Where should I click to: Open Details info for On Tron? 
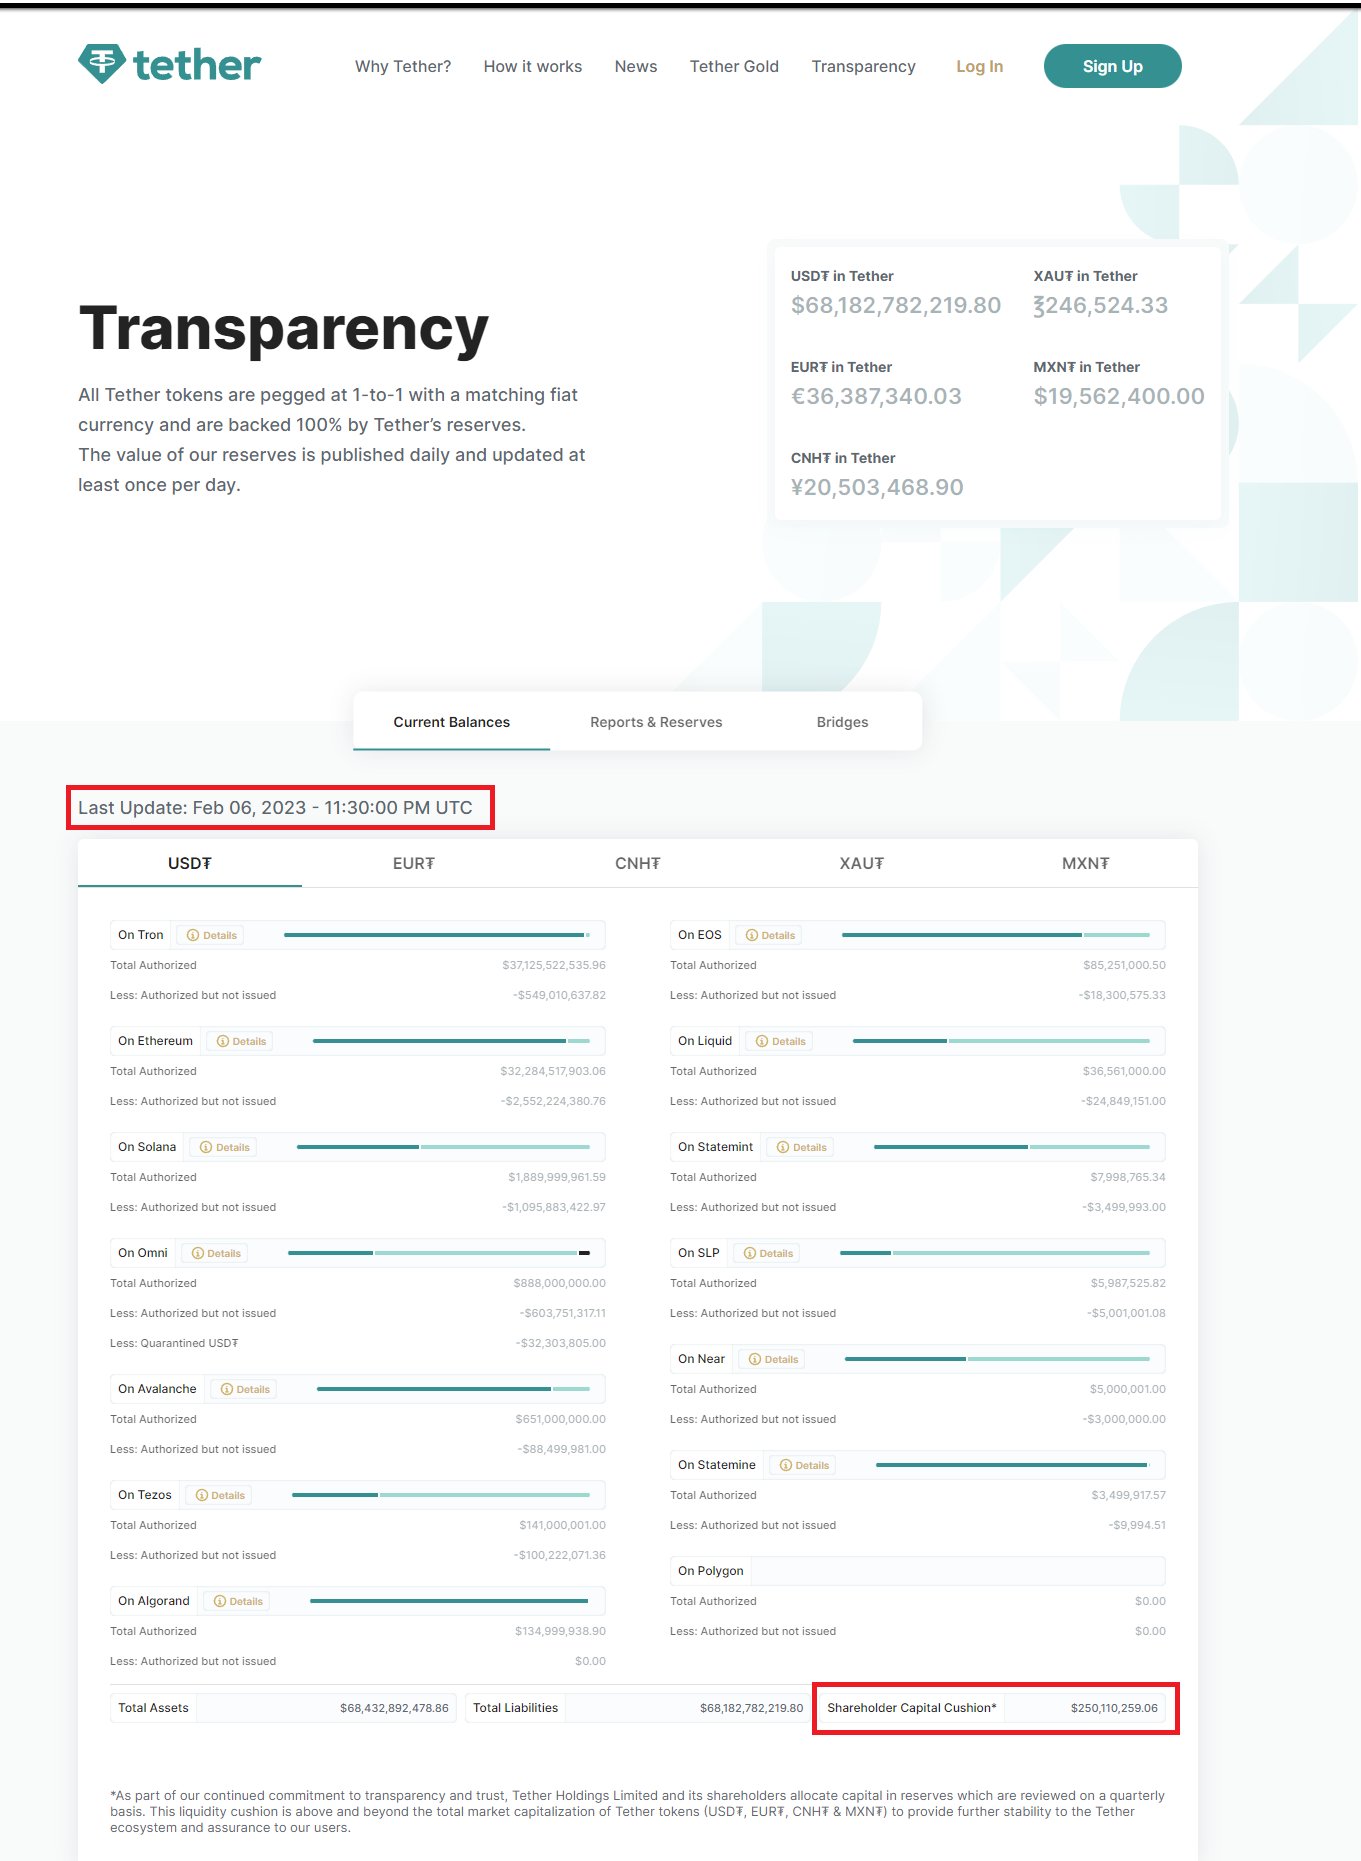212,935
